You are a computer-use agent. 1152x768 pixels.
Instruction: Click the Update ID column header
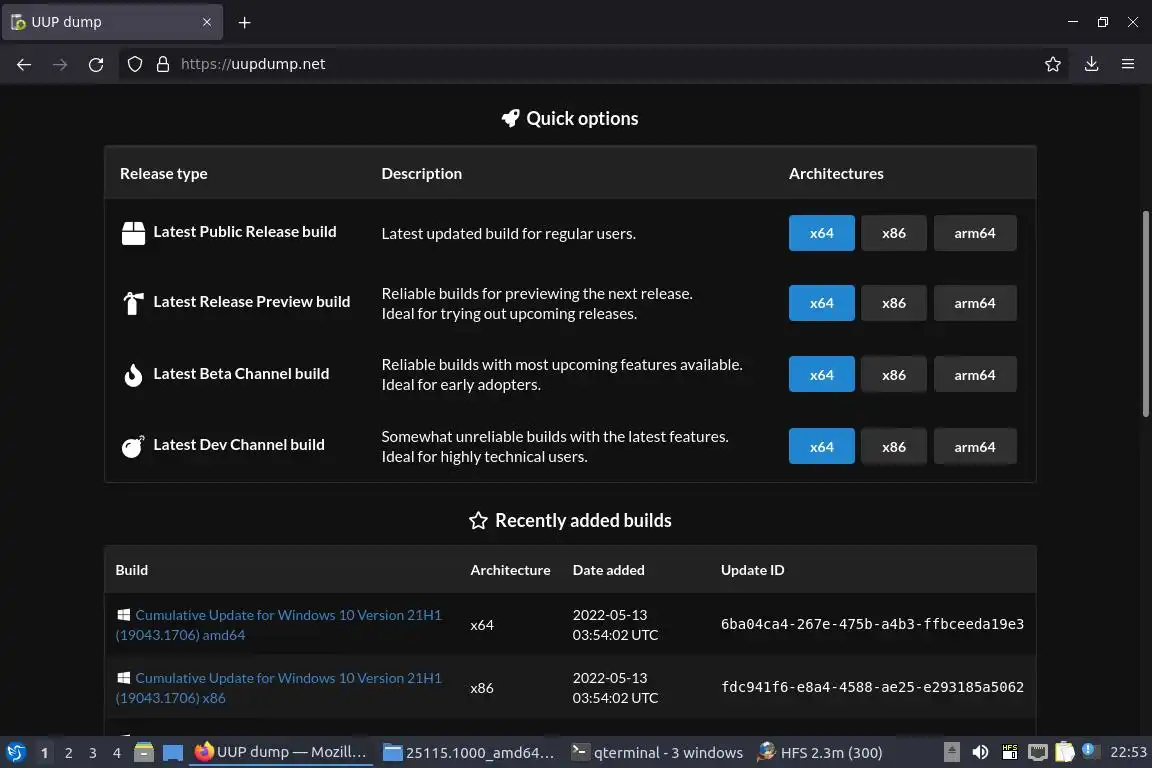(x=752, y=570)
